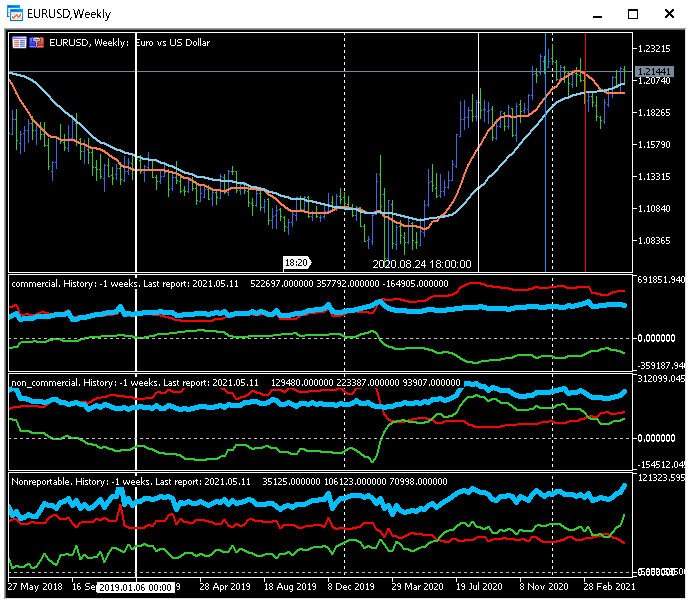Close the EURUSD,Weekly chart window
This screenshot has height=602, width=688.
coord(669,14)
